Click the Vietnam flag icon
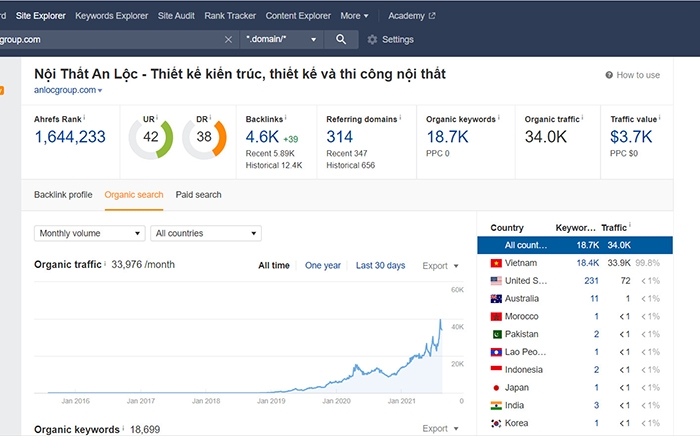 [496, 263]
